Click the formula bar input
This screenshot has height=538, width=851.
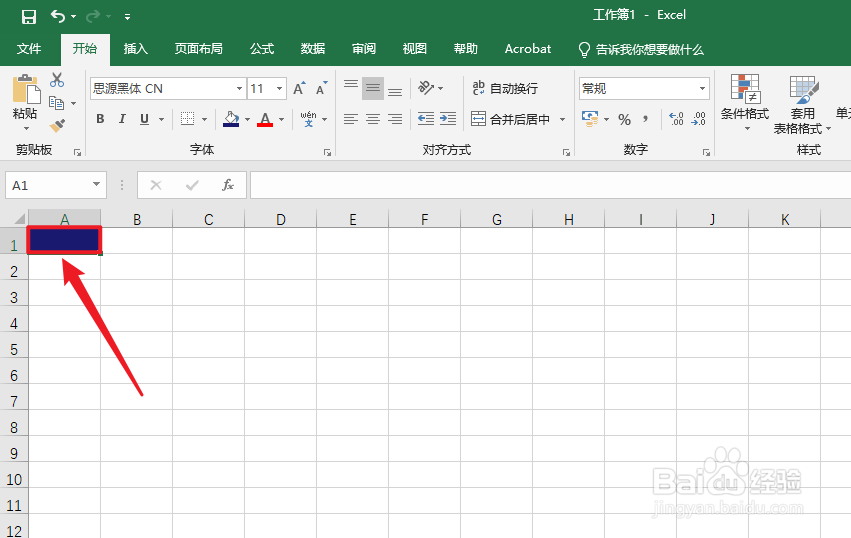550,185
